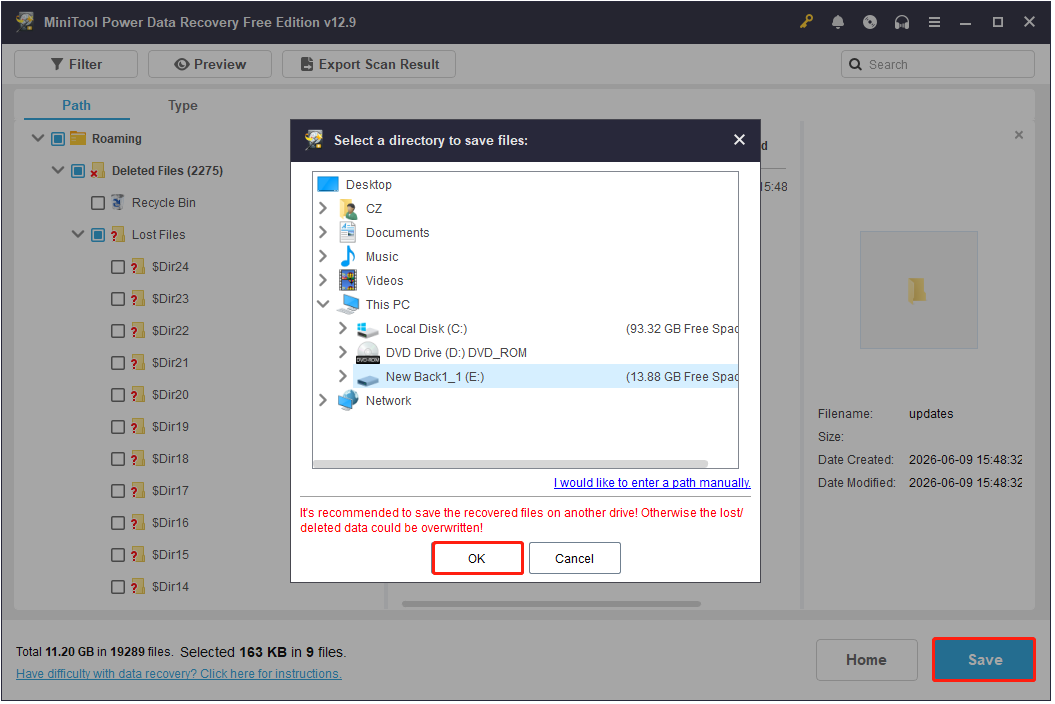1055x704 pixels.
Task: Click the Roaming folder icon
Action: pos(78,139)
